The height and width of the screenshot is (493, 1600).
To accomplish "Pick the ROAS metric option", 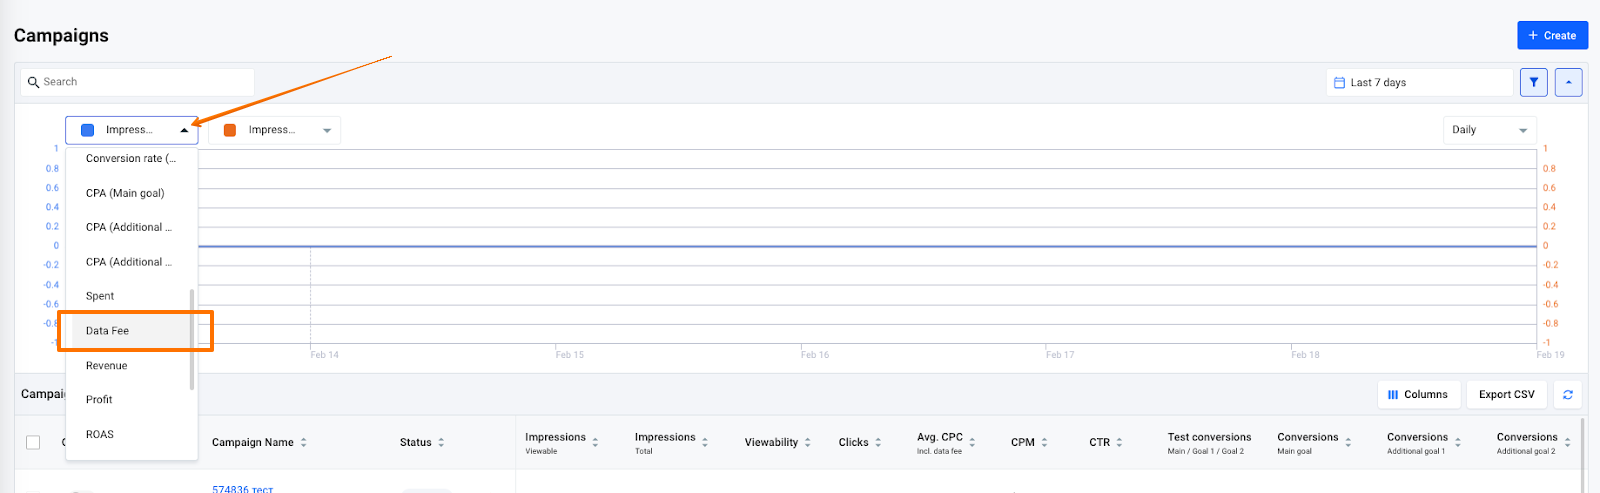I will [x=100, y=435].
